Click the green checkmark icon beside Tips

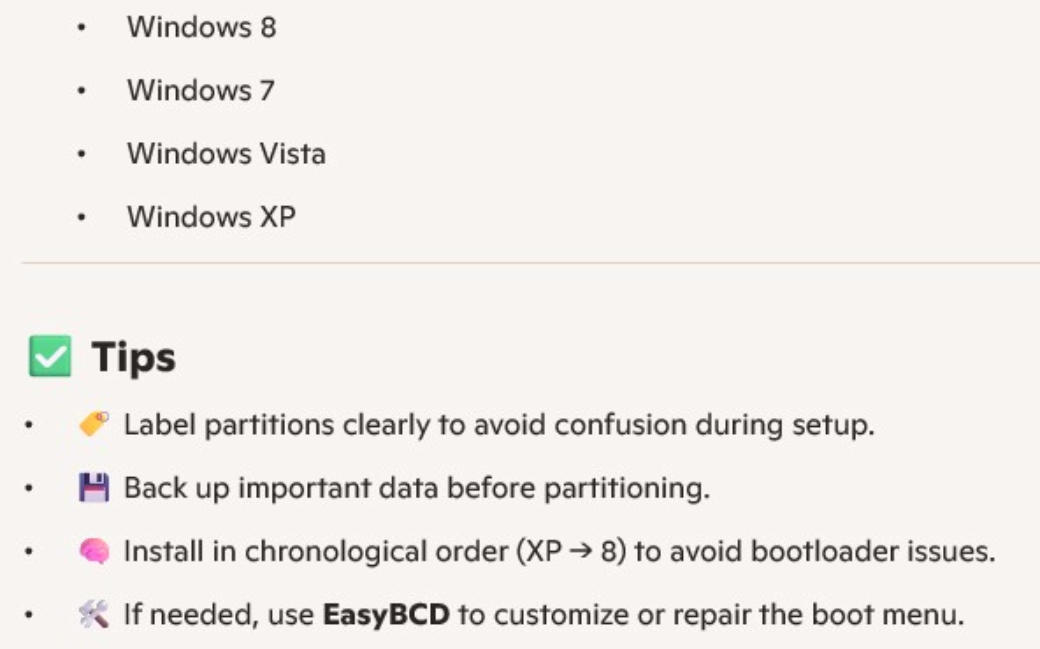[x=51, y=358]
